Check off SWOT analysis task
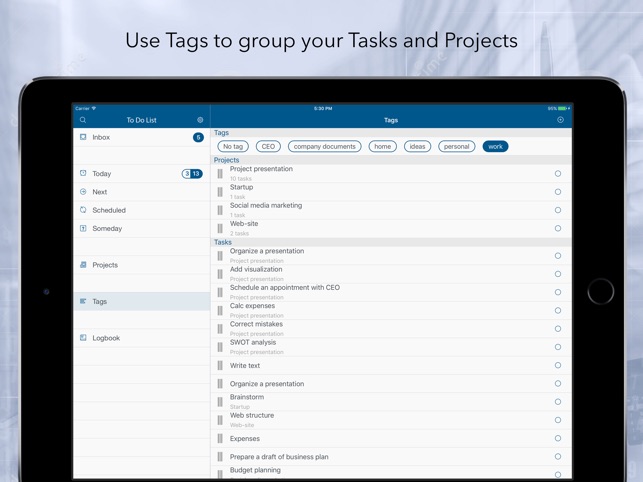Screen dimensions: 643x482 [x=558, y=347]
